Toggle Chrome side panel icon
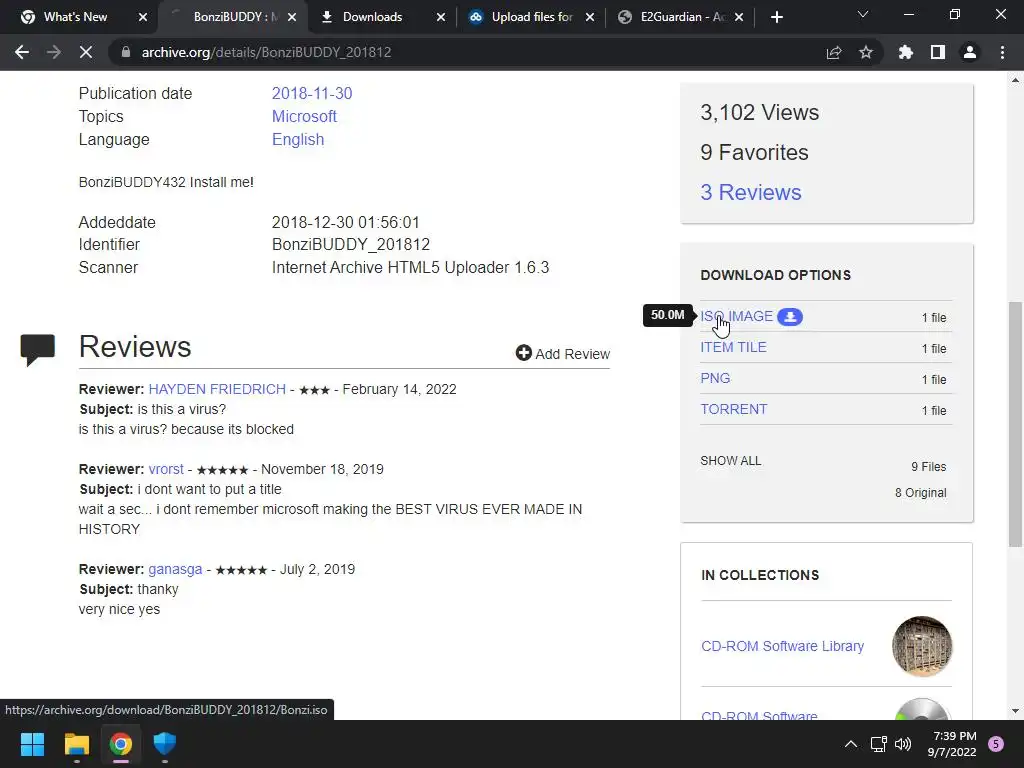The image size is (1024, 768). point(938,52)
